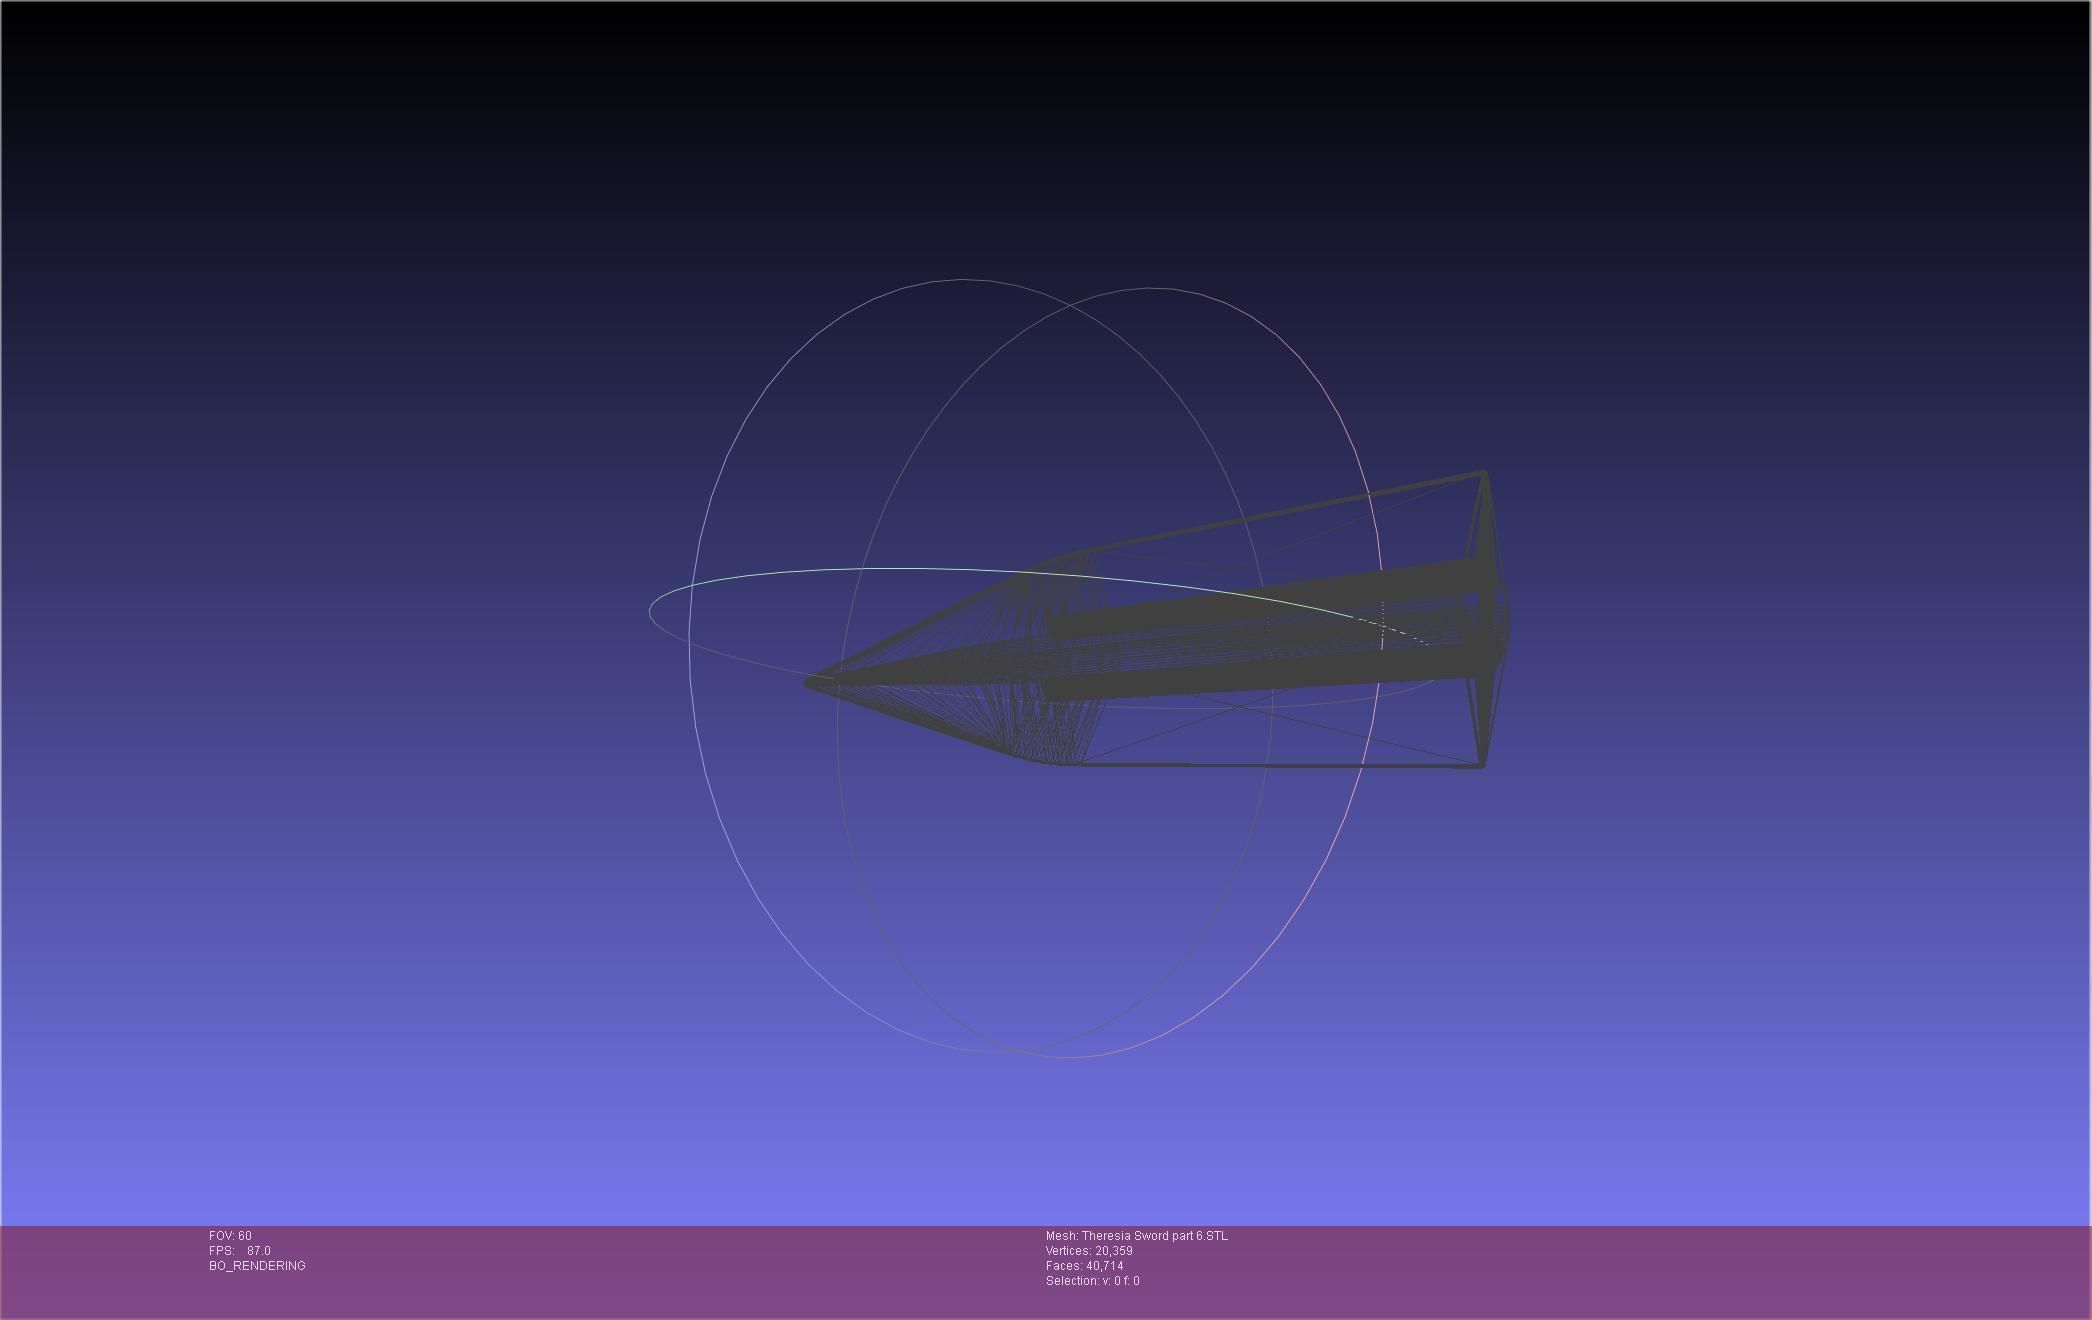Click the Selection v: 0 f: 0 text
The height and width of the screenshot is (1320, 2092).
coord(1092,1281)
